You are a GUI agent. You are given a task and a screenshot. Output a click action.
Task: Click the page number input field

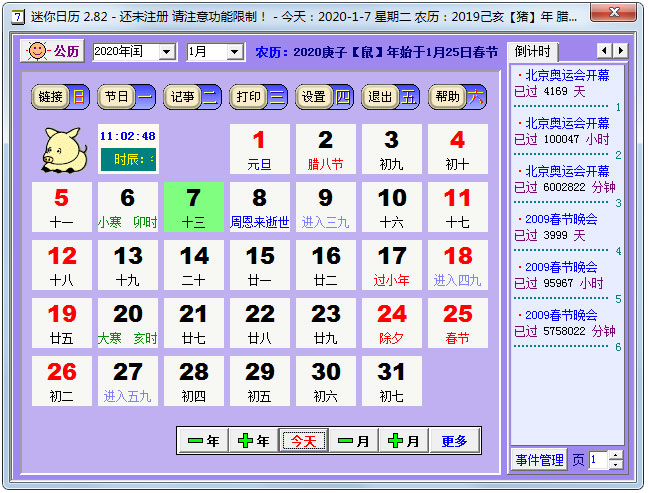(599, 459)
